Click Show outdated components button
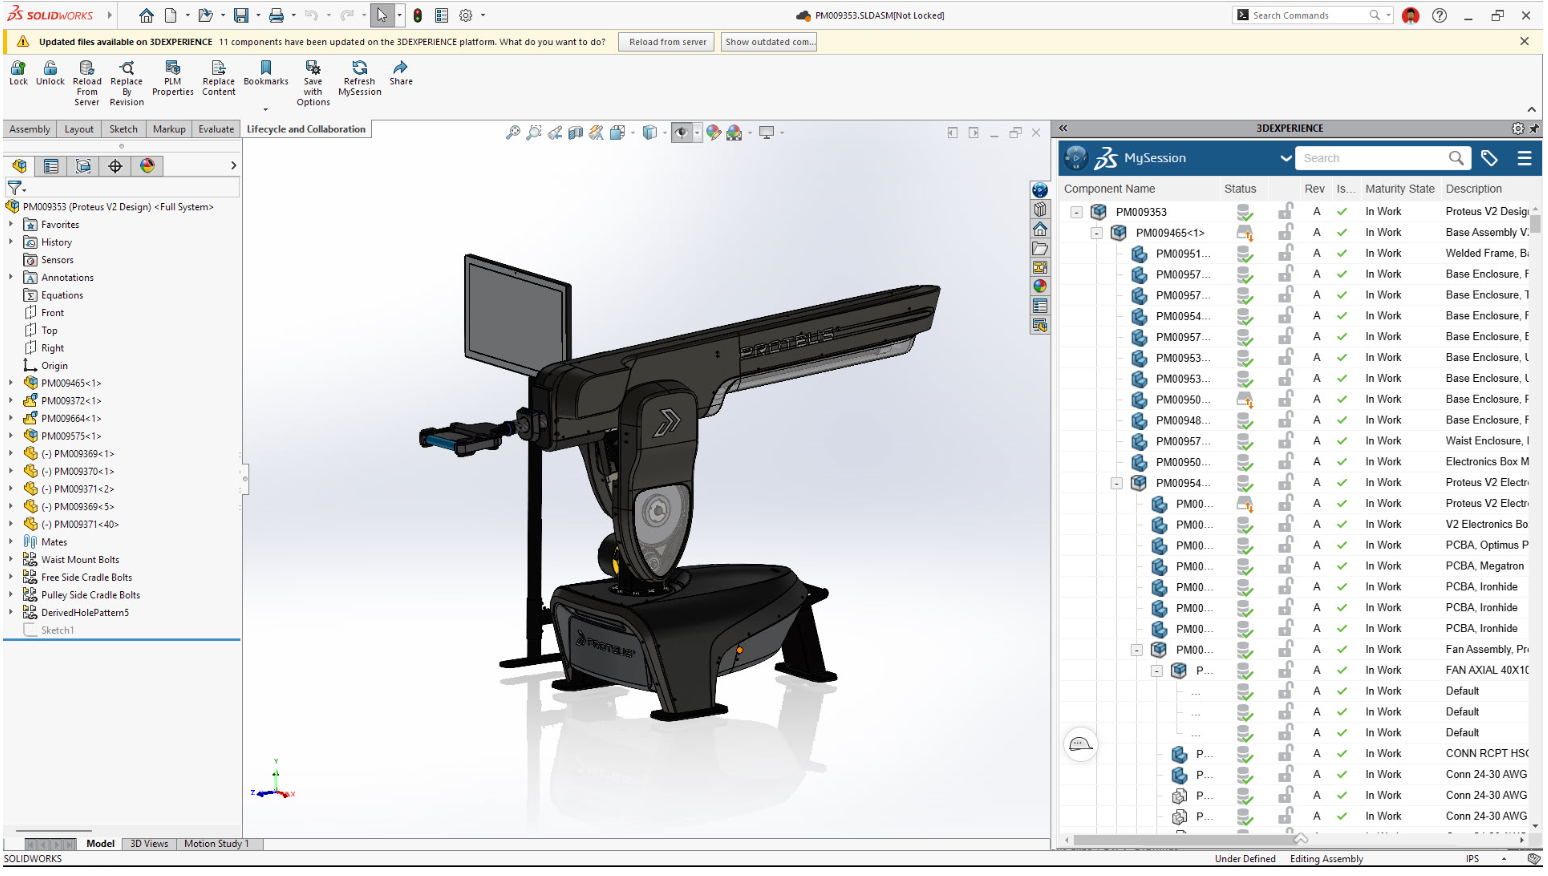The width and height of the screenshot is (1548, 876). tap(768, 42)
